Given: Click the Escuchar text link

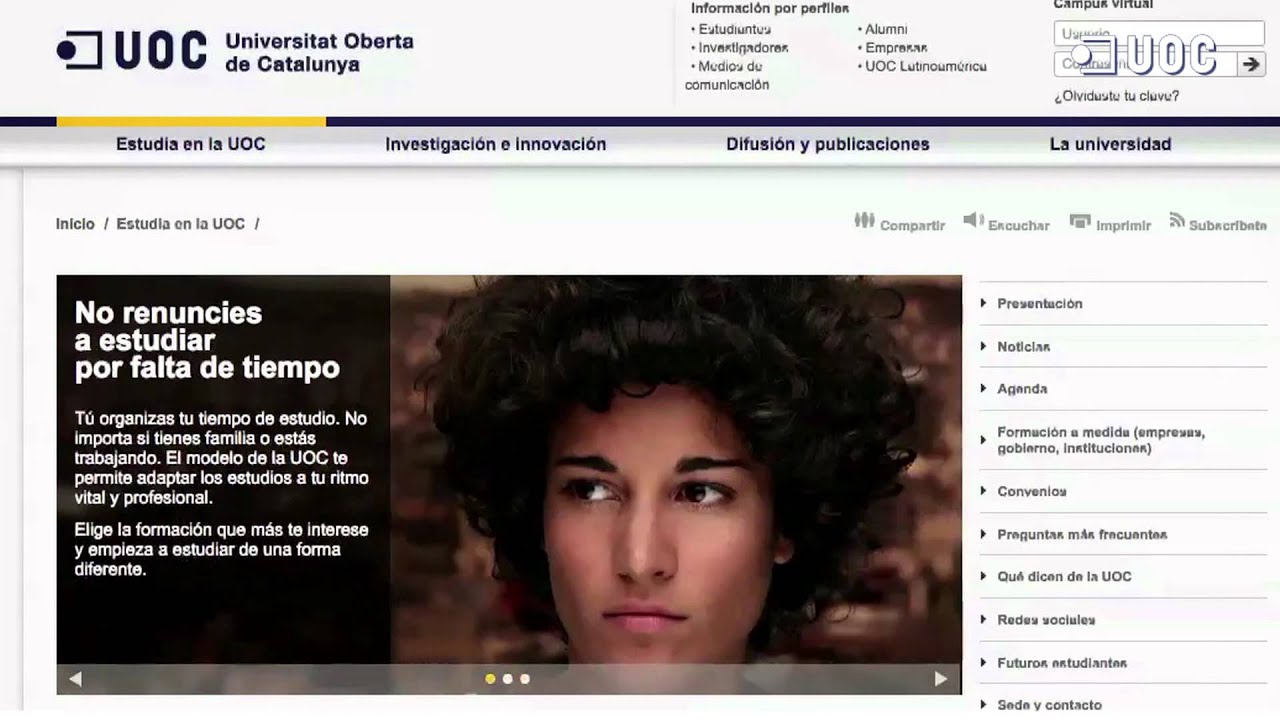Looking at the screenshot, I should (1019, 226).
